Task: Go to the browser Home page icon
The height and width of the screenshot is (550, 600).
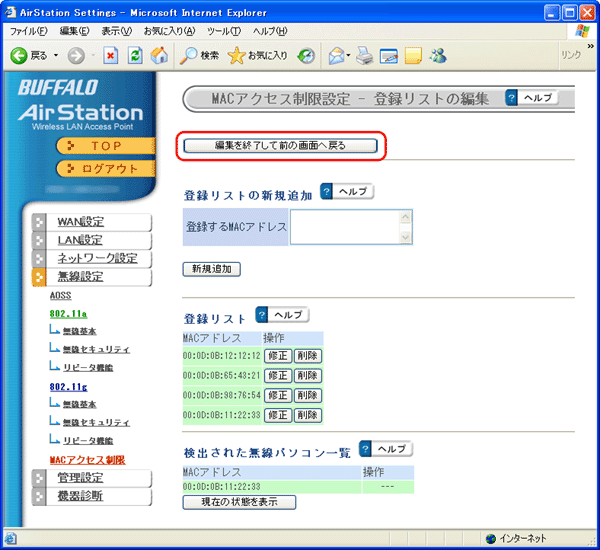Action: [158, 56]
